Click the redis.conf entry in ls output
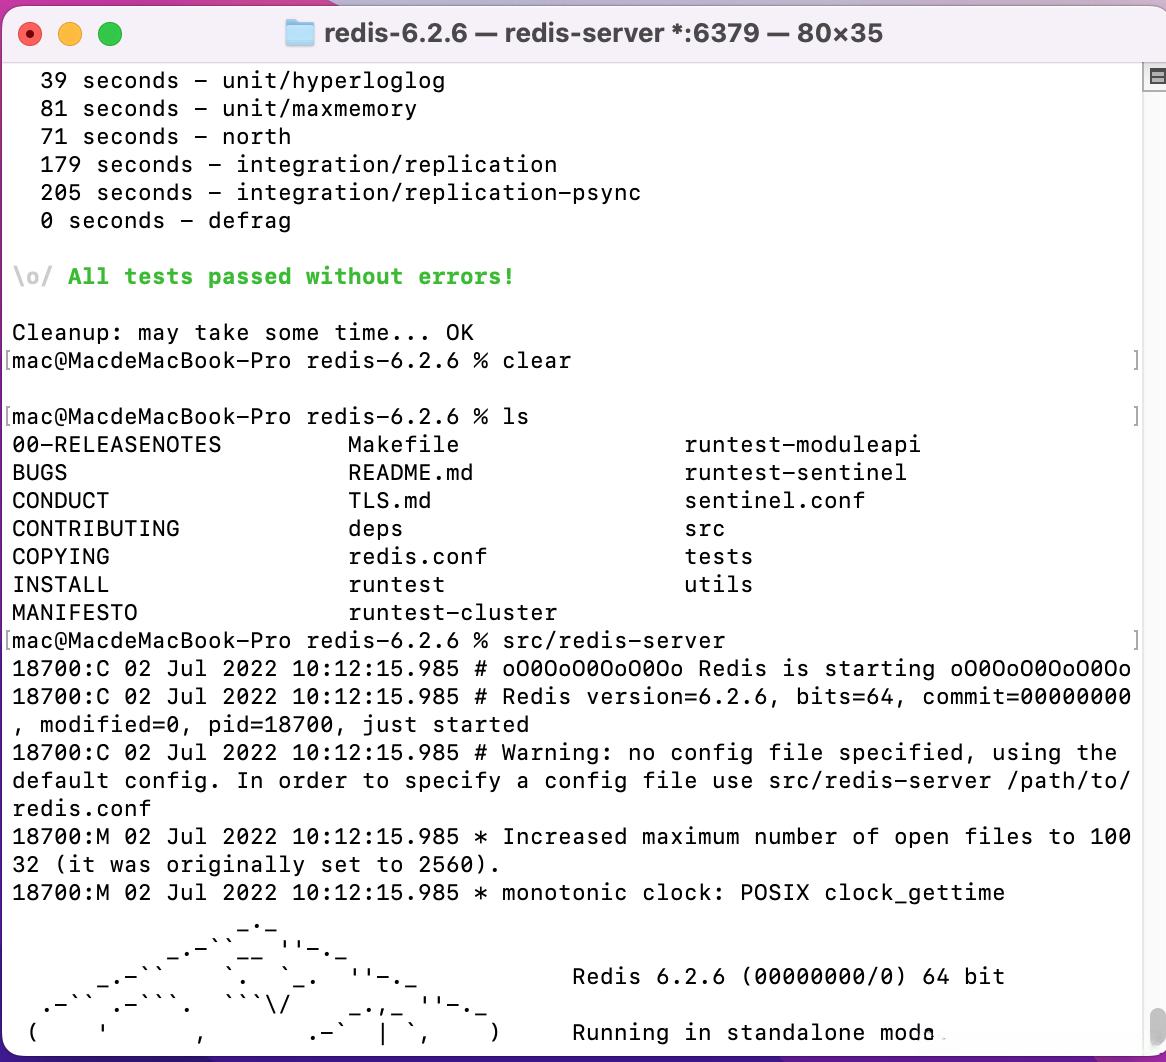This screenshot has width=1166, height=1062. [417, 556]
